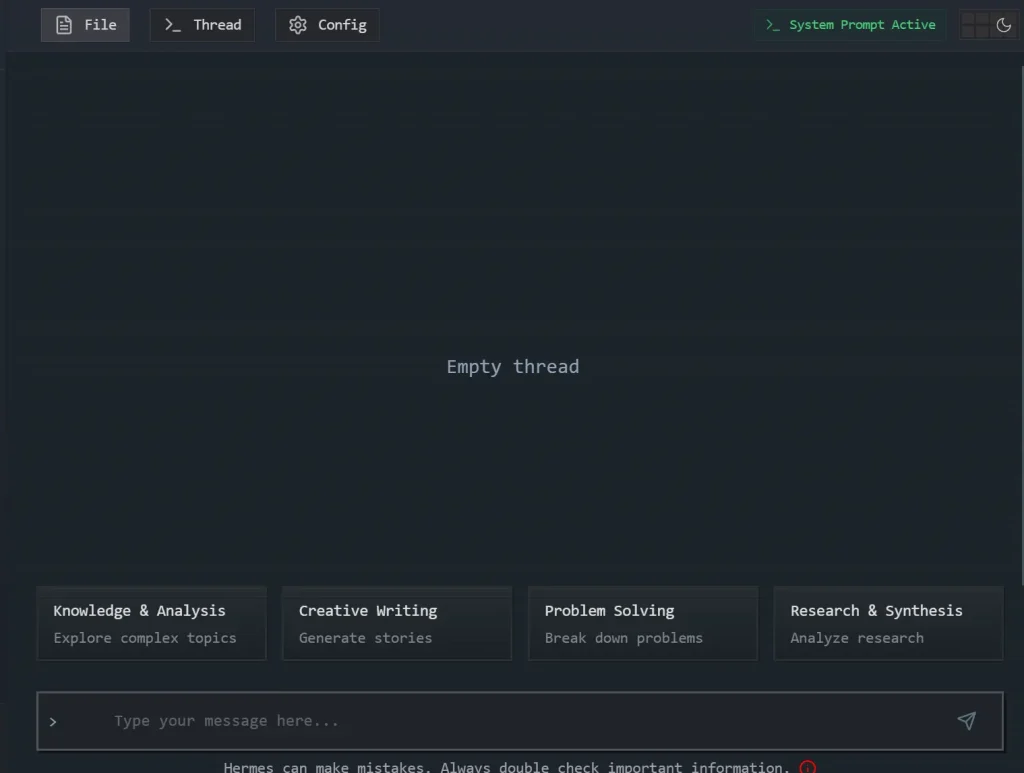
Task: Click the red info icon in the disclaimer
Action: pyautogui.click(x=807, y=767)
